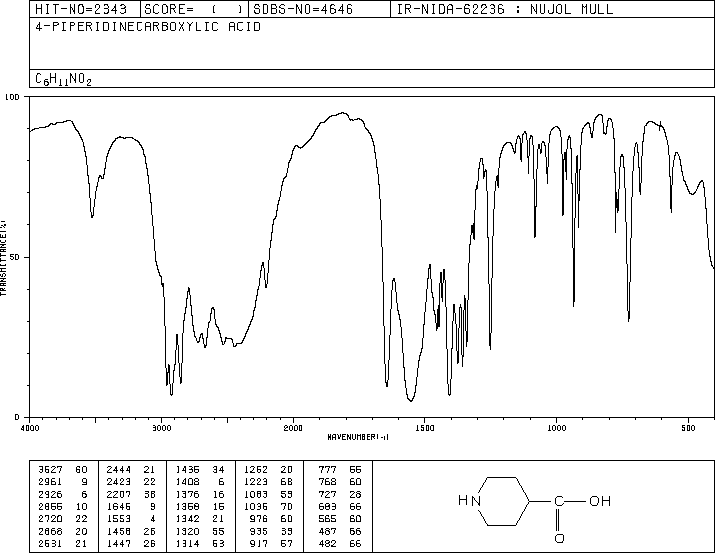The height and width of the screenshot is (553, 715).
Task: Click the 2444 peak entry
Action: pos(131,469)
